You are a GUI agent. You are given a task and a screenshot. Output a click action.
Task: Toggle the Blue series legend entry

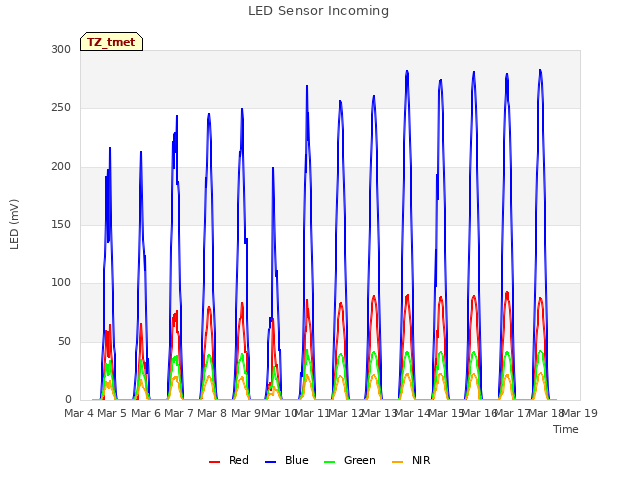pos(287,460)
